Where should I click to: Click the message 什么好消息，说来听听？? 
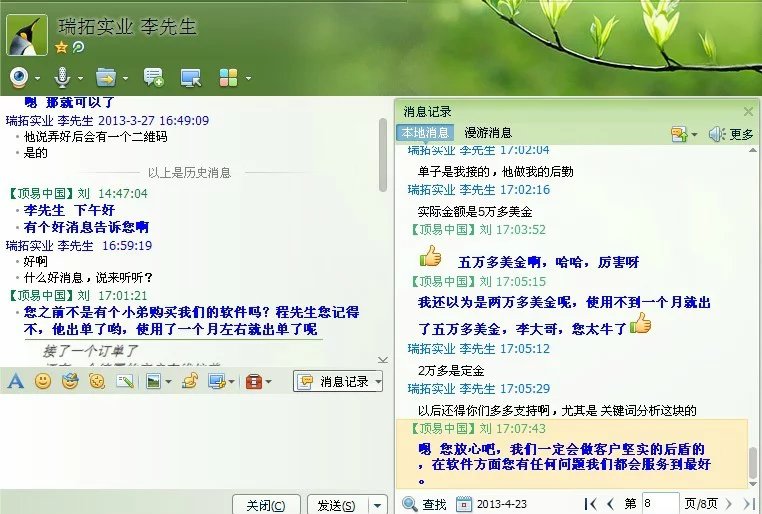[88, 278]
